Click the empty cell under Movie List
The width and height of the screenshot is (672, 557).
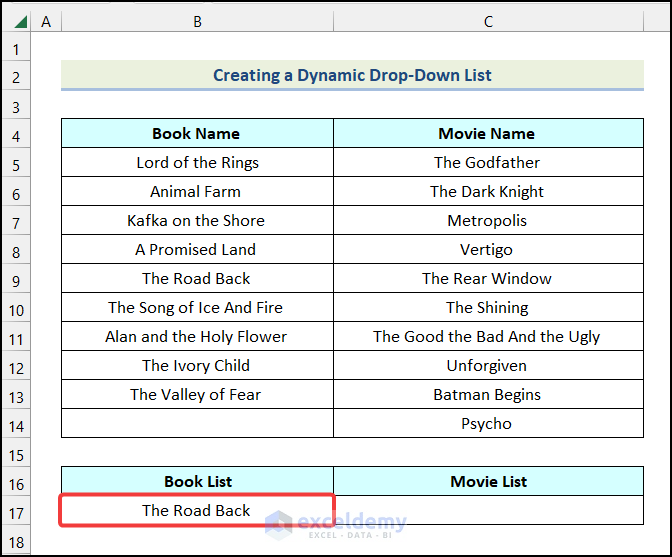488,511
